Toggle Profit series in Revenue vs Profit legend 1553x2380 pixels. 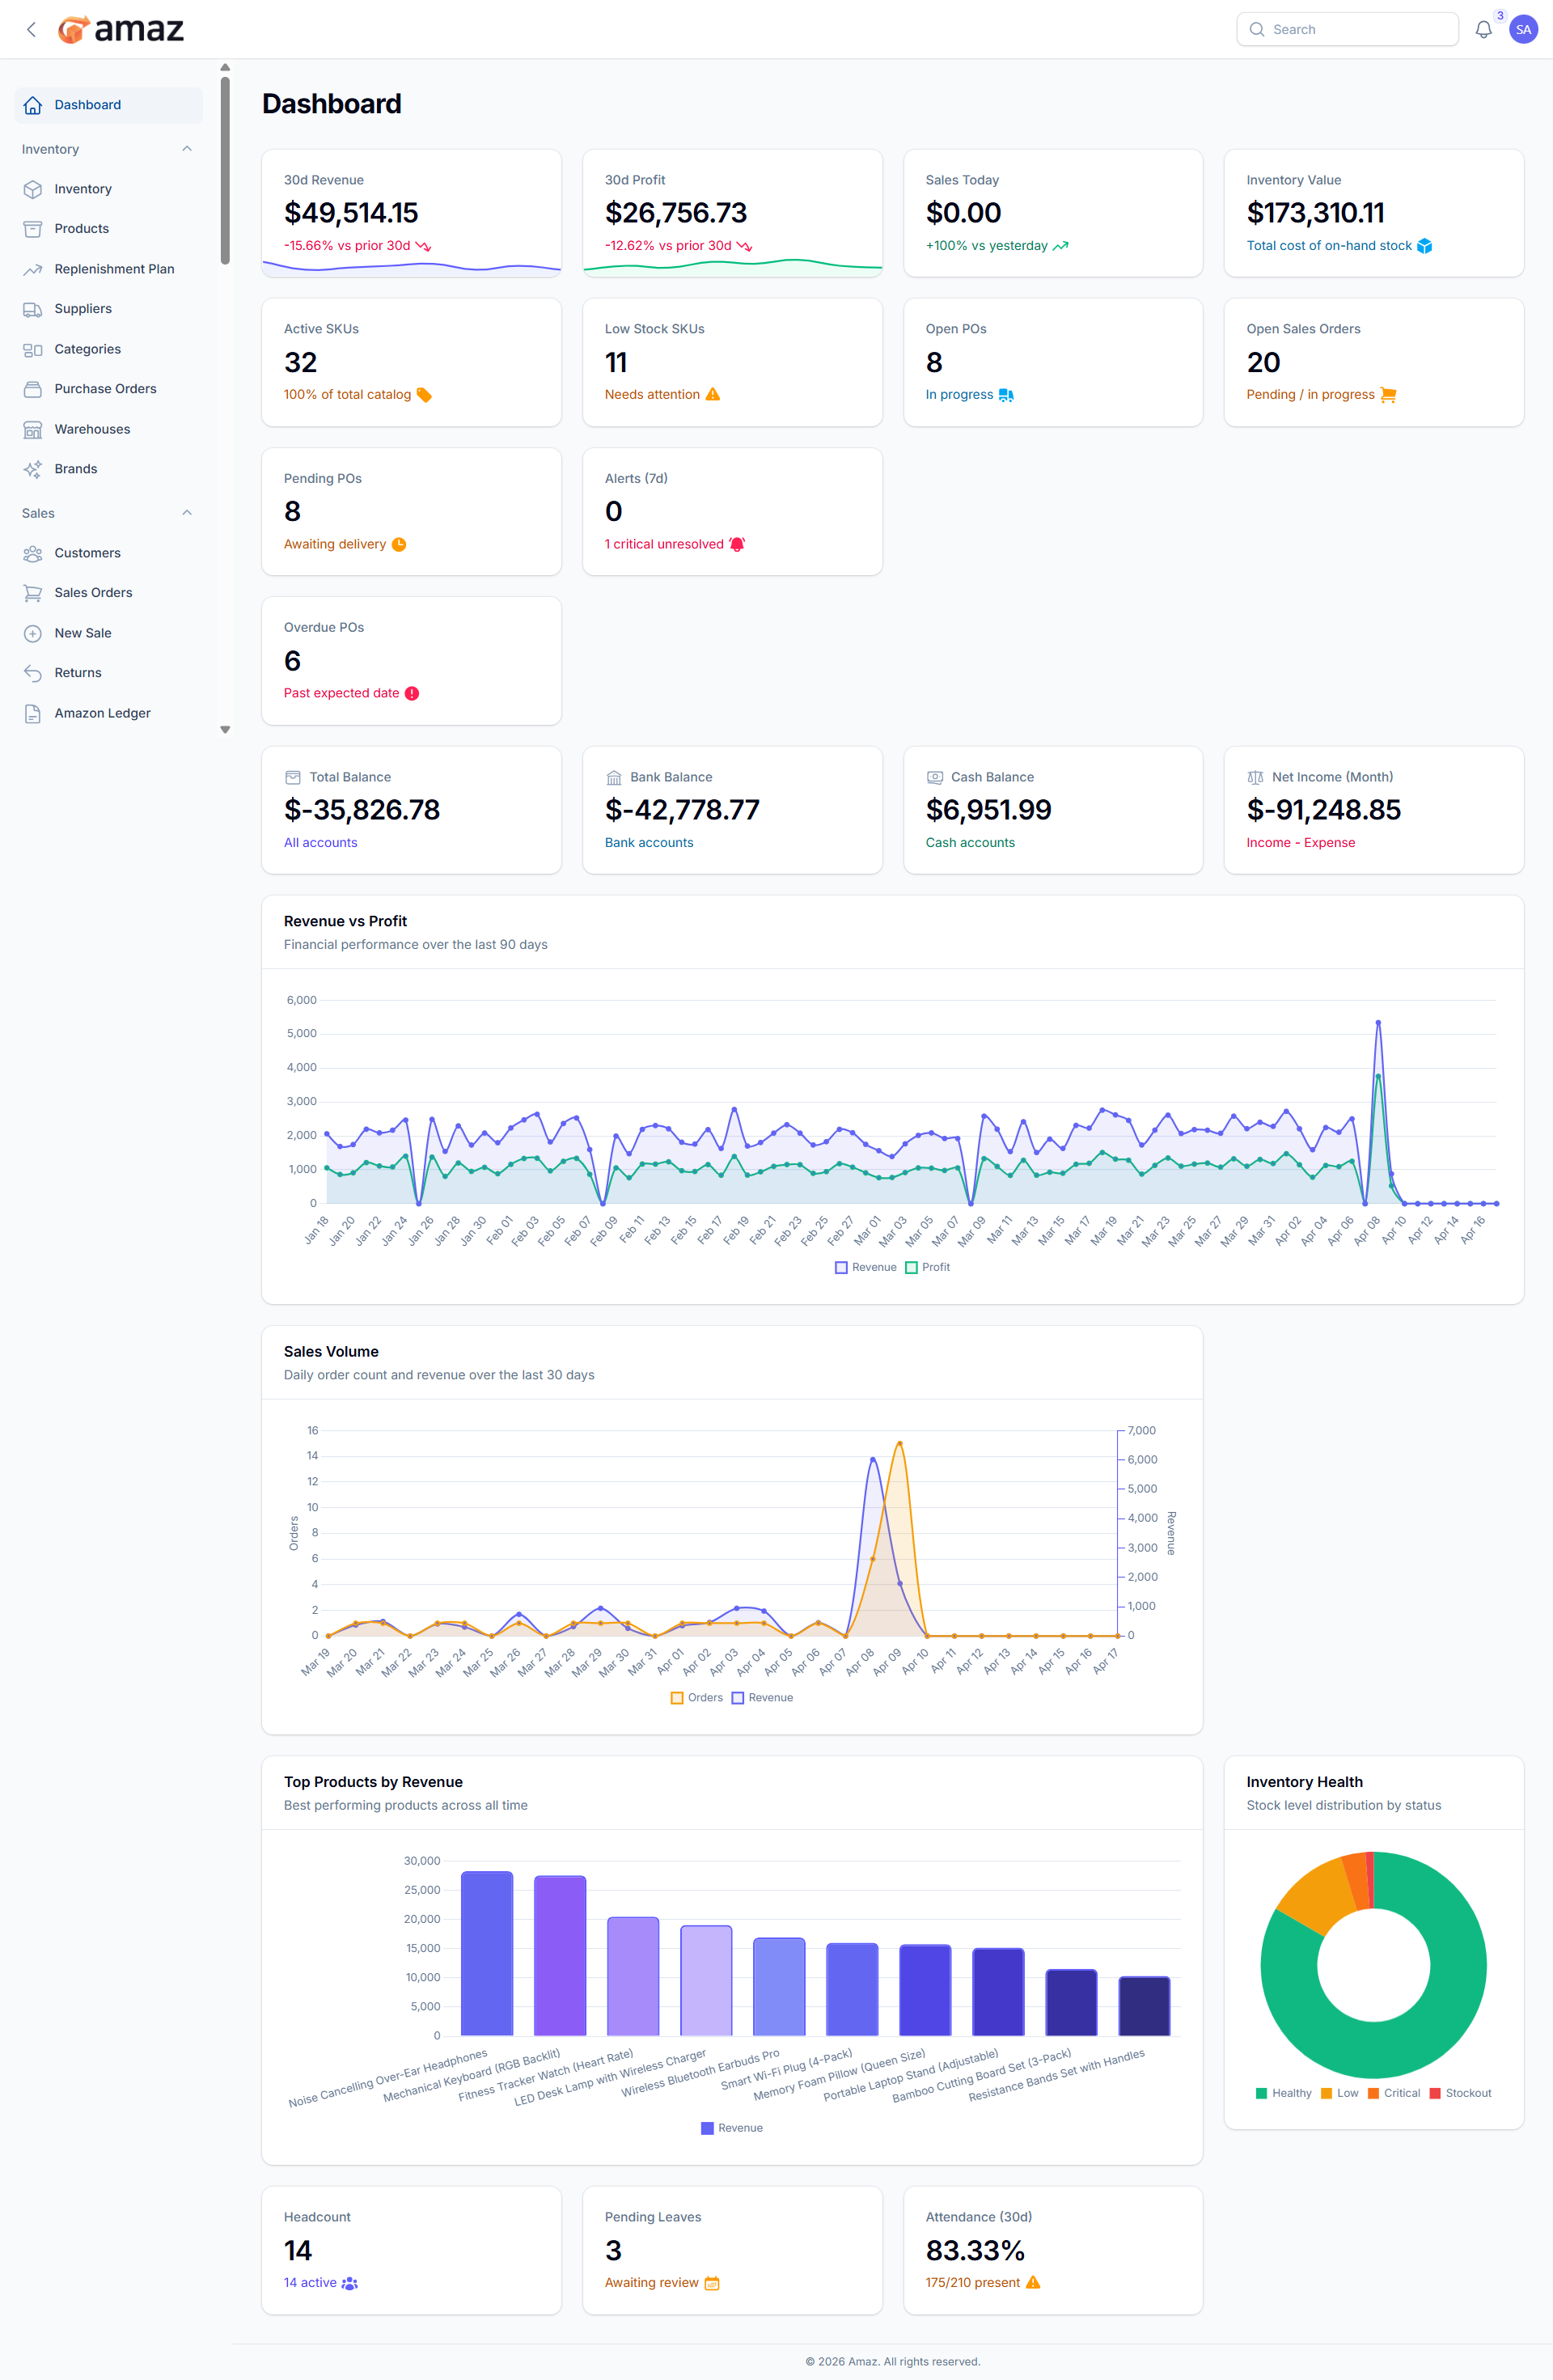[x=927, y=1267]
